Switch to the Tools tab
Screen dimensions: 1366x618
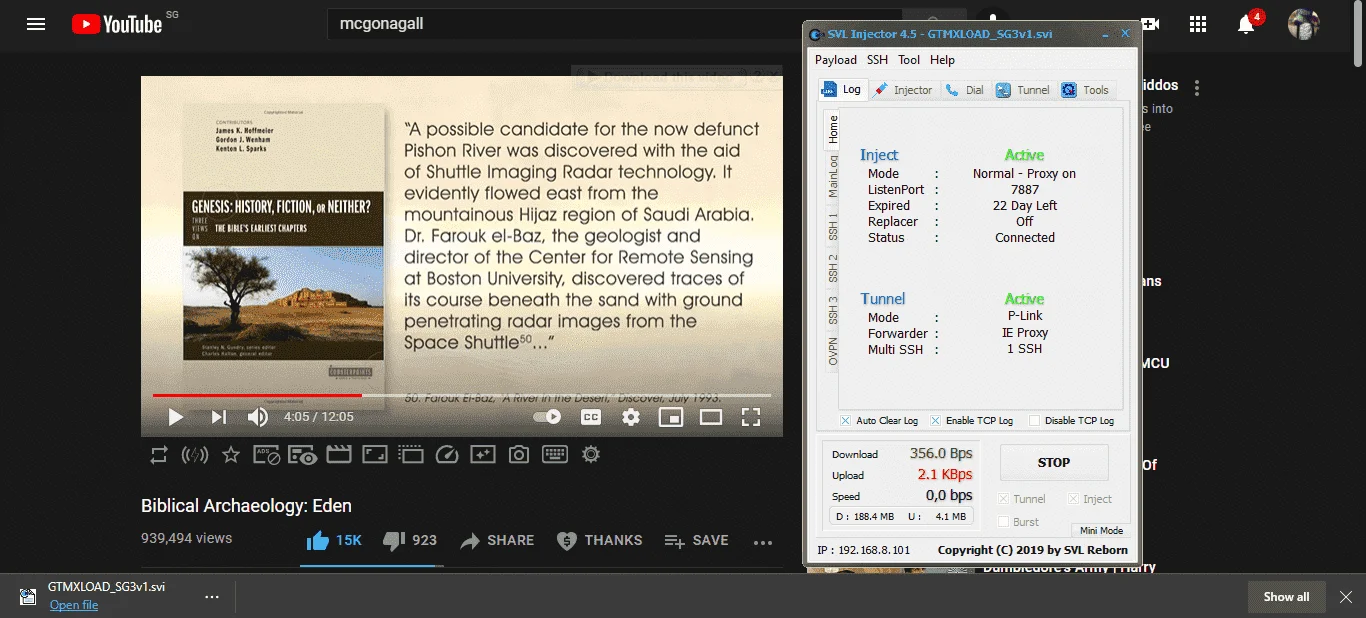tap(1086, 90)
